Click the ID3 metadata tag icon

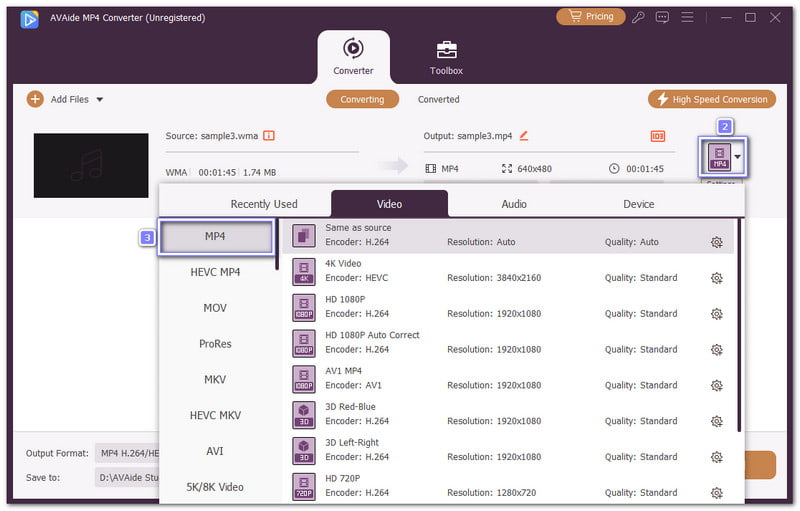[658, 136]
